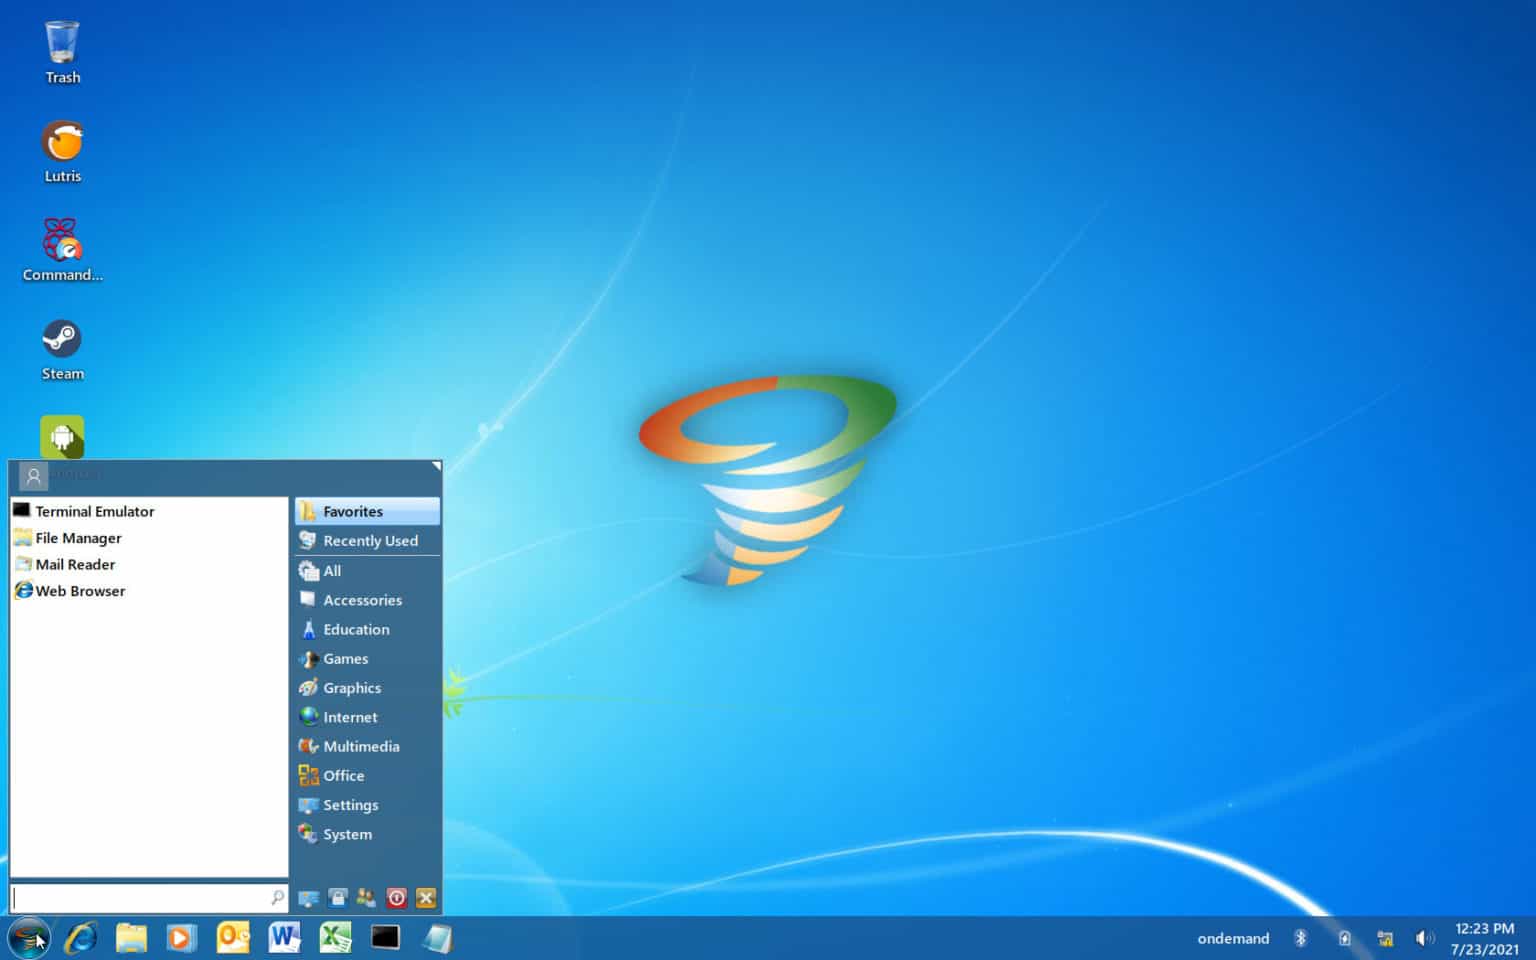Select the Graphics category icon in start menu

pos(309,688)
